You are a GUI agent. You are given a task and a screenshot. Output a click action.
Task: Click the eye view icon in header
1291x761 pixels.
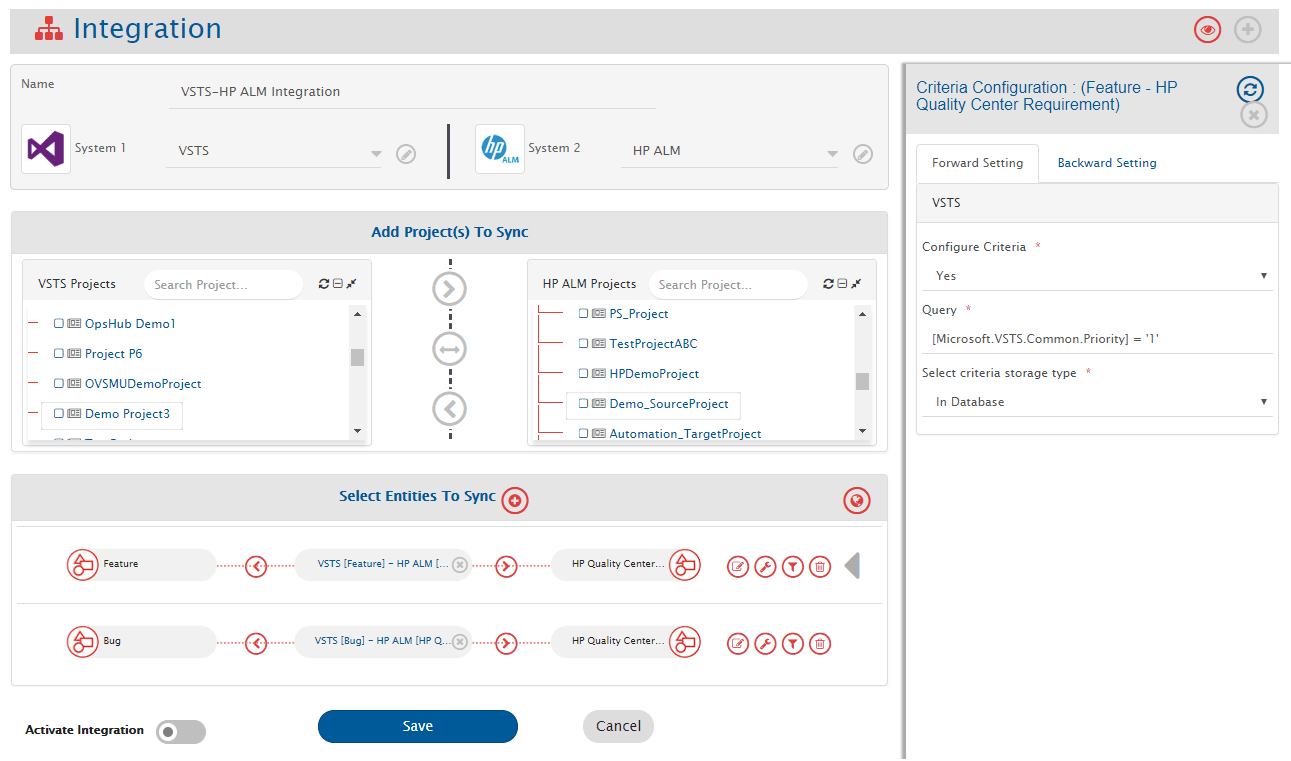tap(1207, 30)
